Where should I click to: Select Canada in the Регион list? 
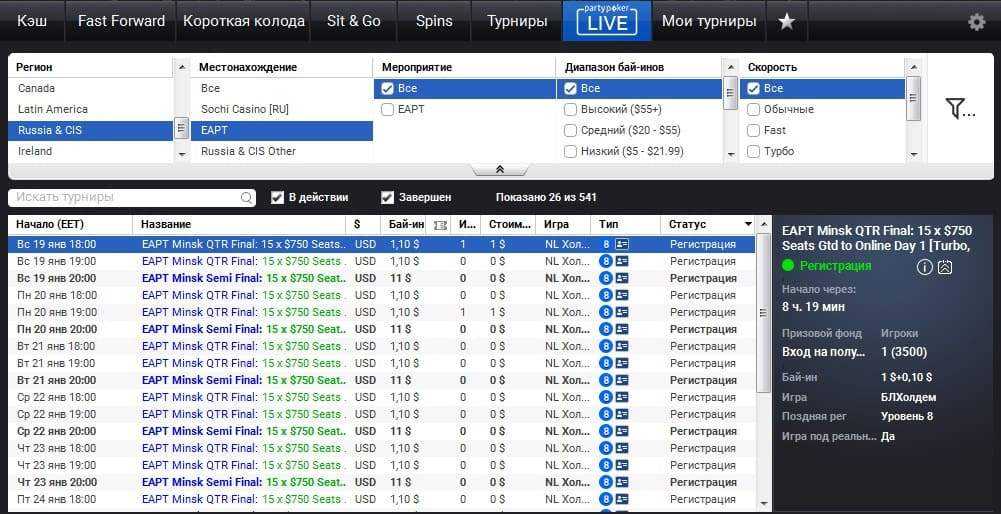click(x=91, y=89)
